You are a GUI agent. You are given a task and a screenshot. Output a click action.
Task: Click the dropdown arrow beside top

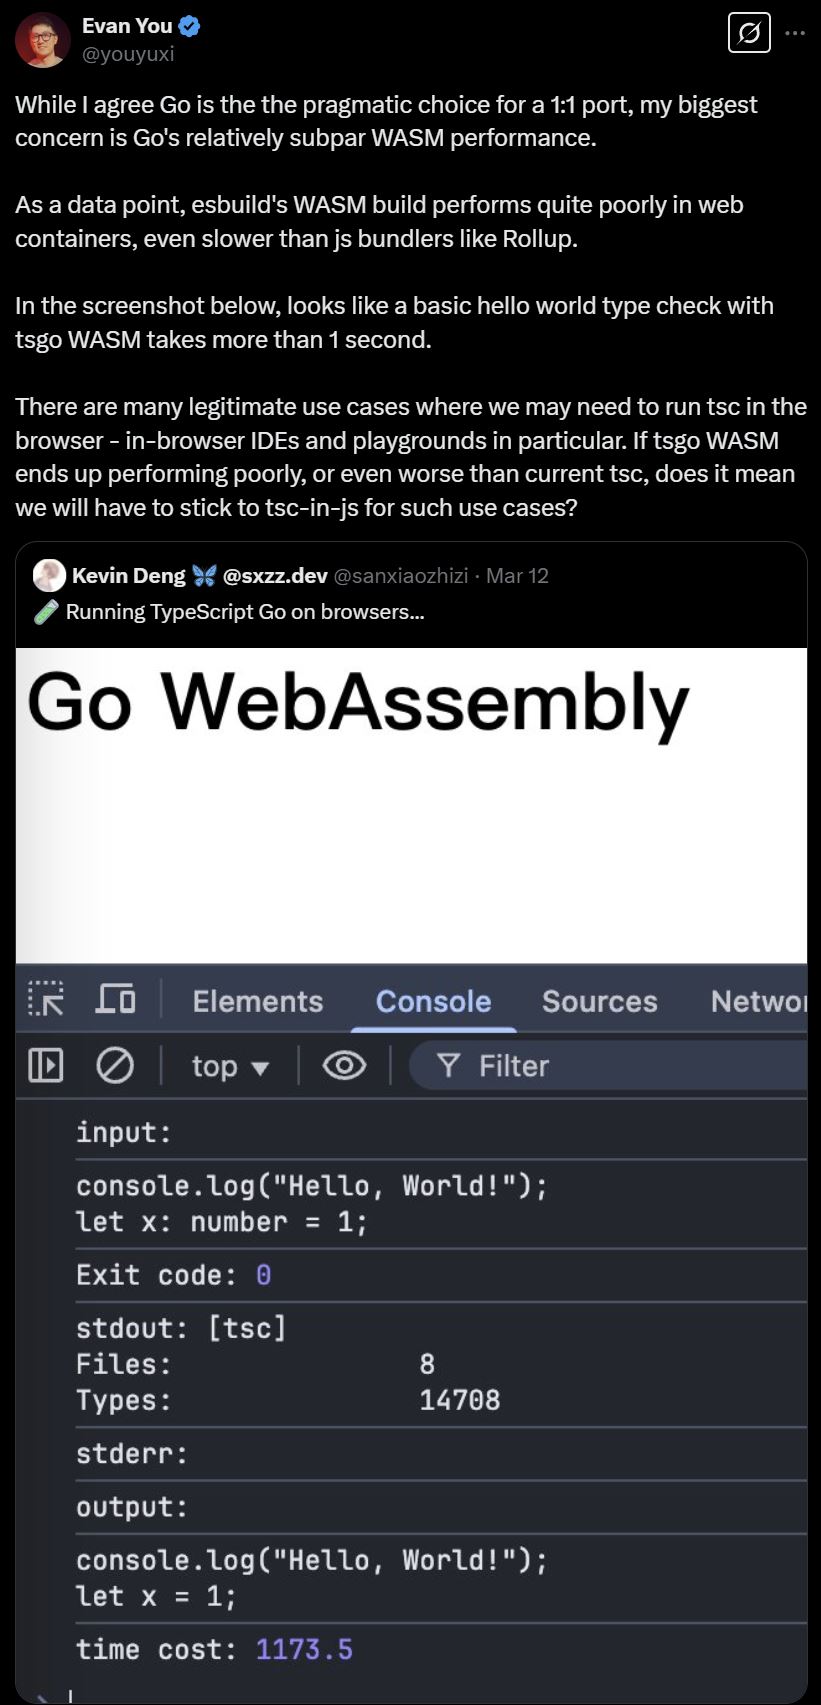[260, 1069]
